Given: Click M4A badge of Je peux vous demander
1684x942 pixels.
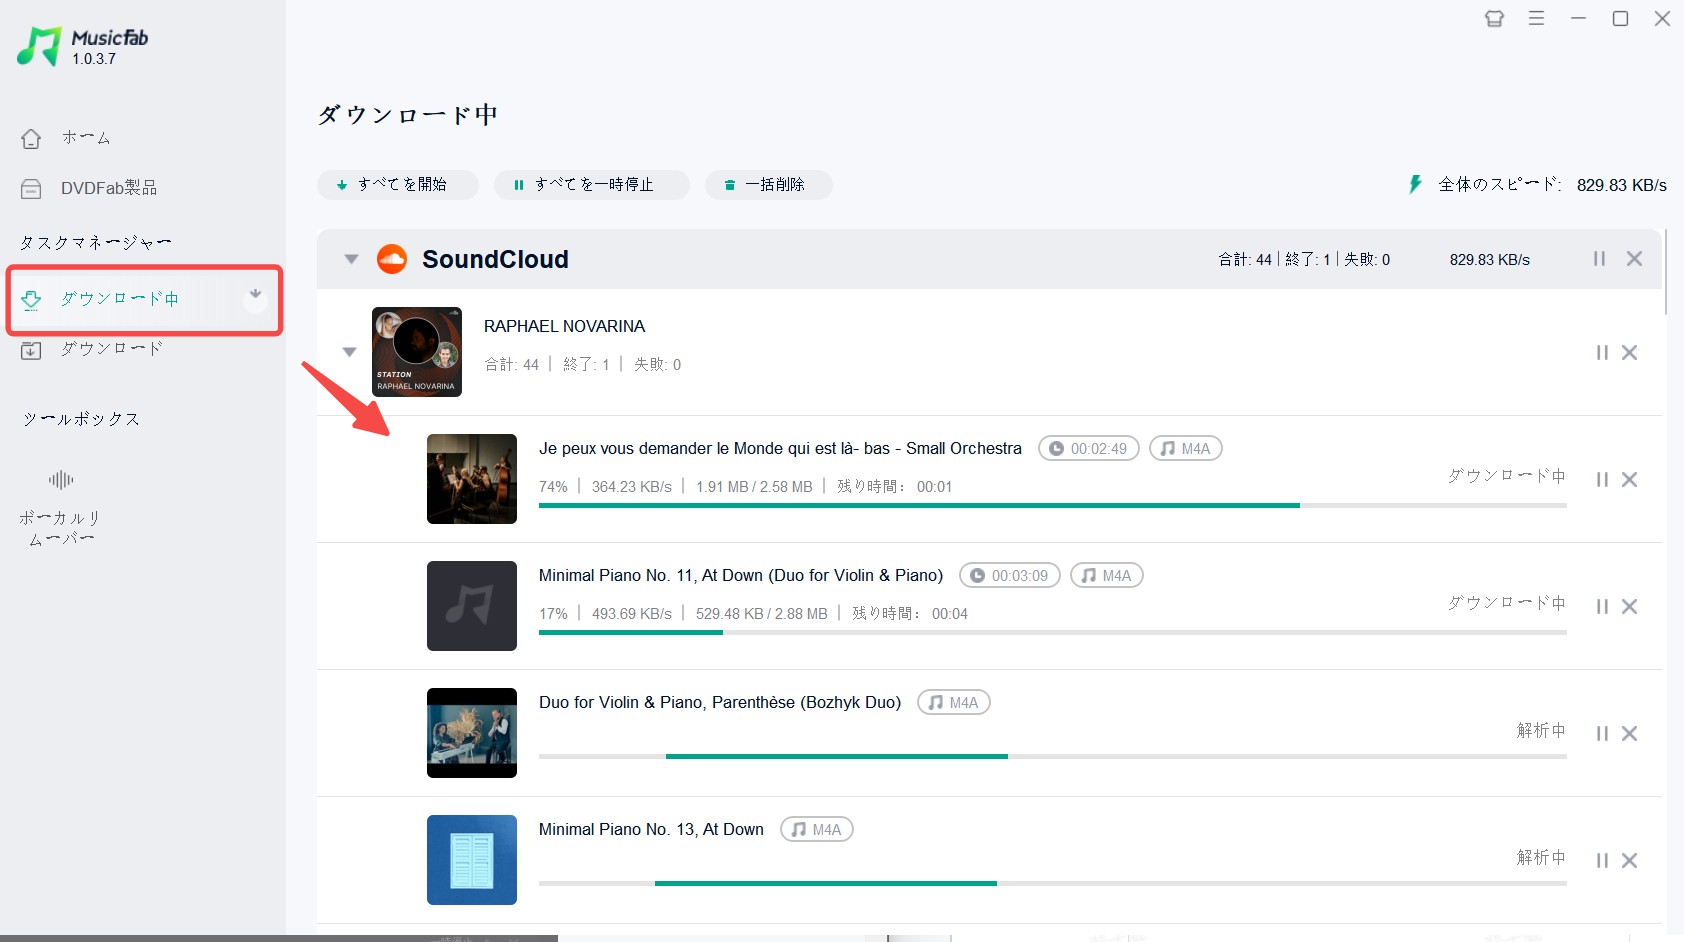Looking at the screenshot, I should (1186, 449).
